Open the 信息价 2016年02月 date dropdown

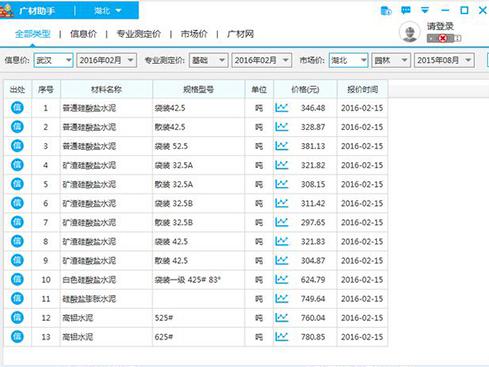pyautogui.click(x=107, y=60)
